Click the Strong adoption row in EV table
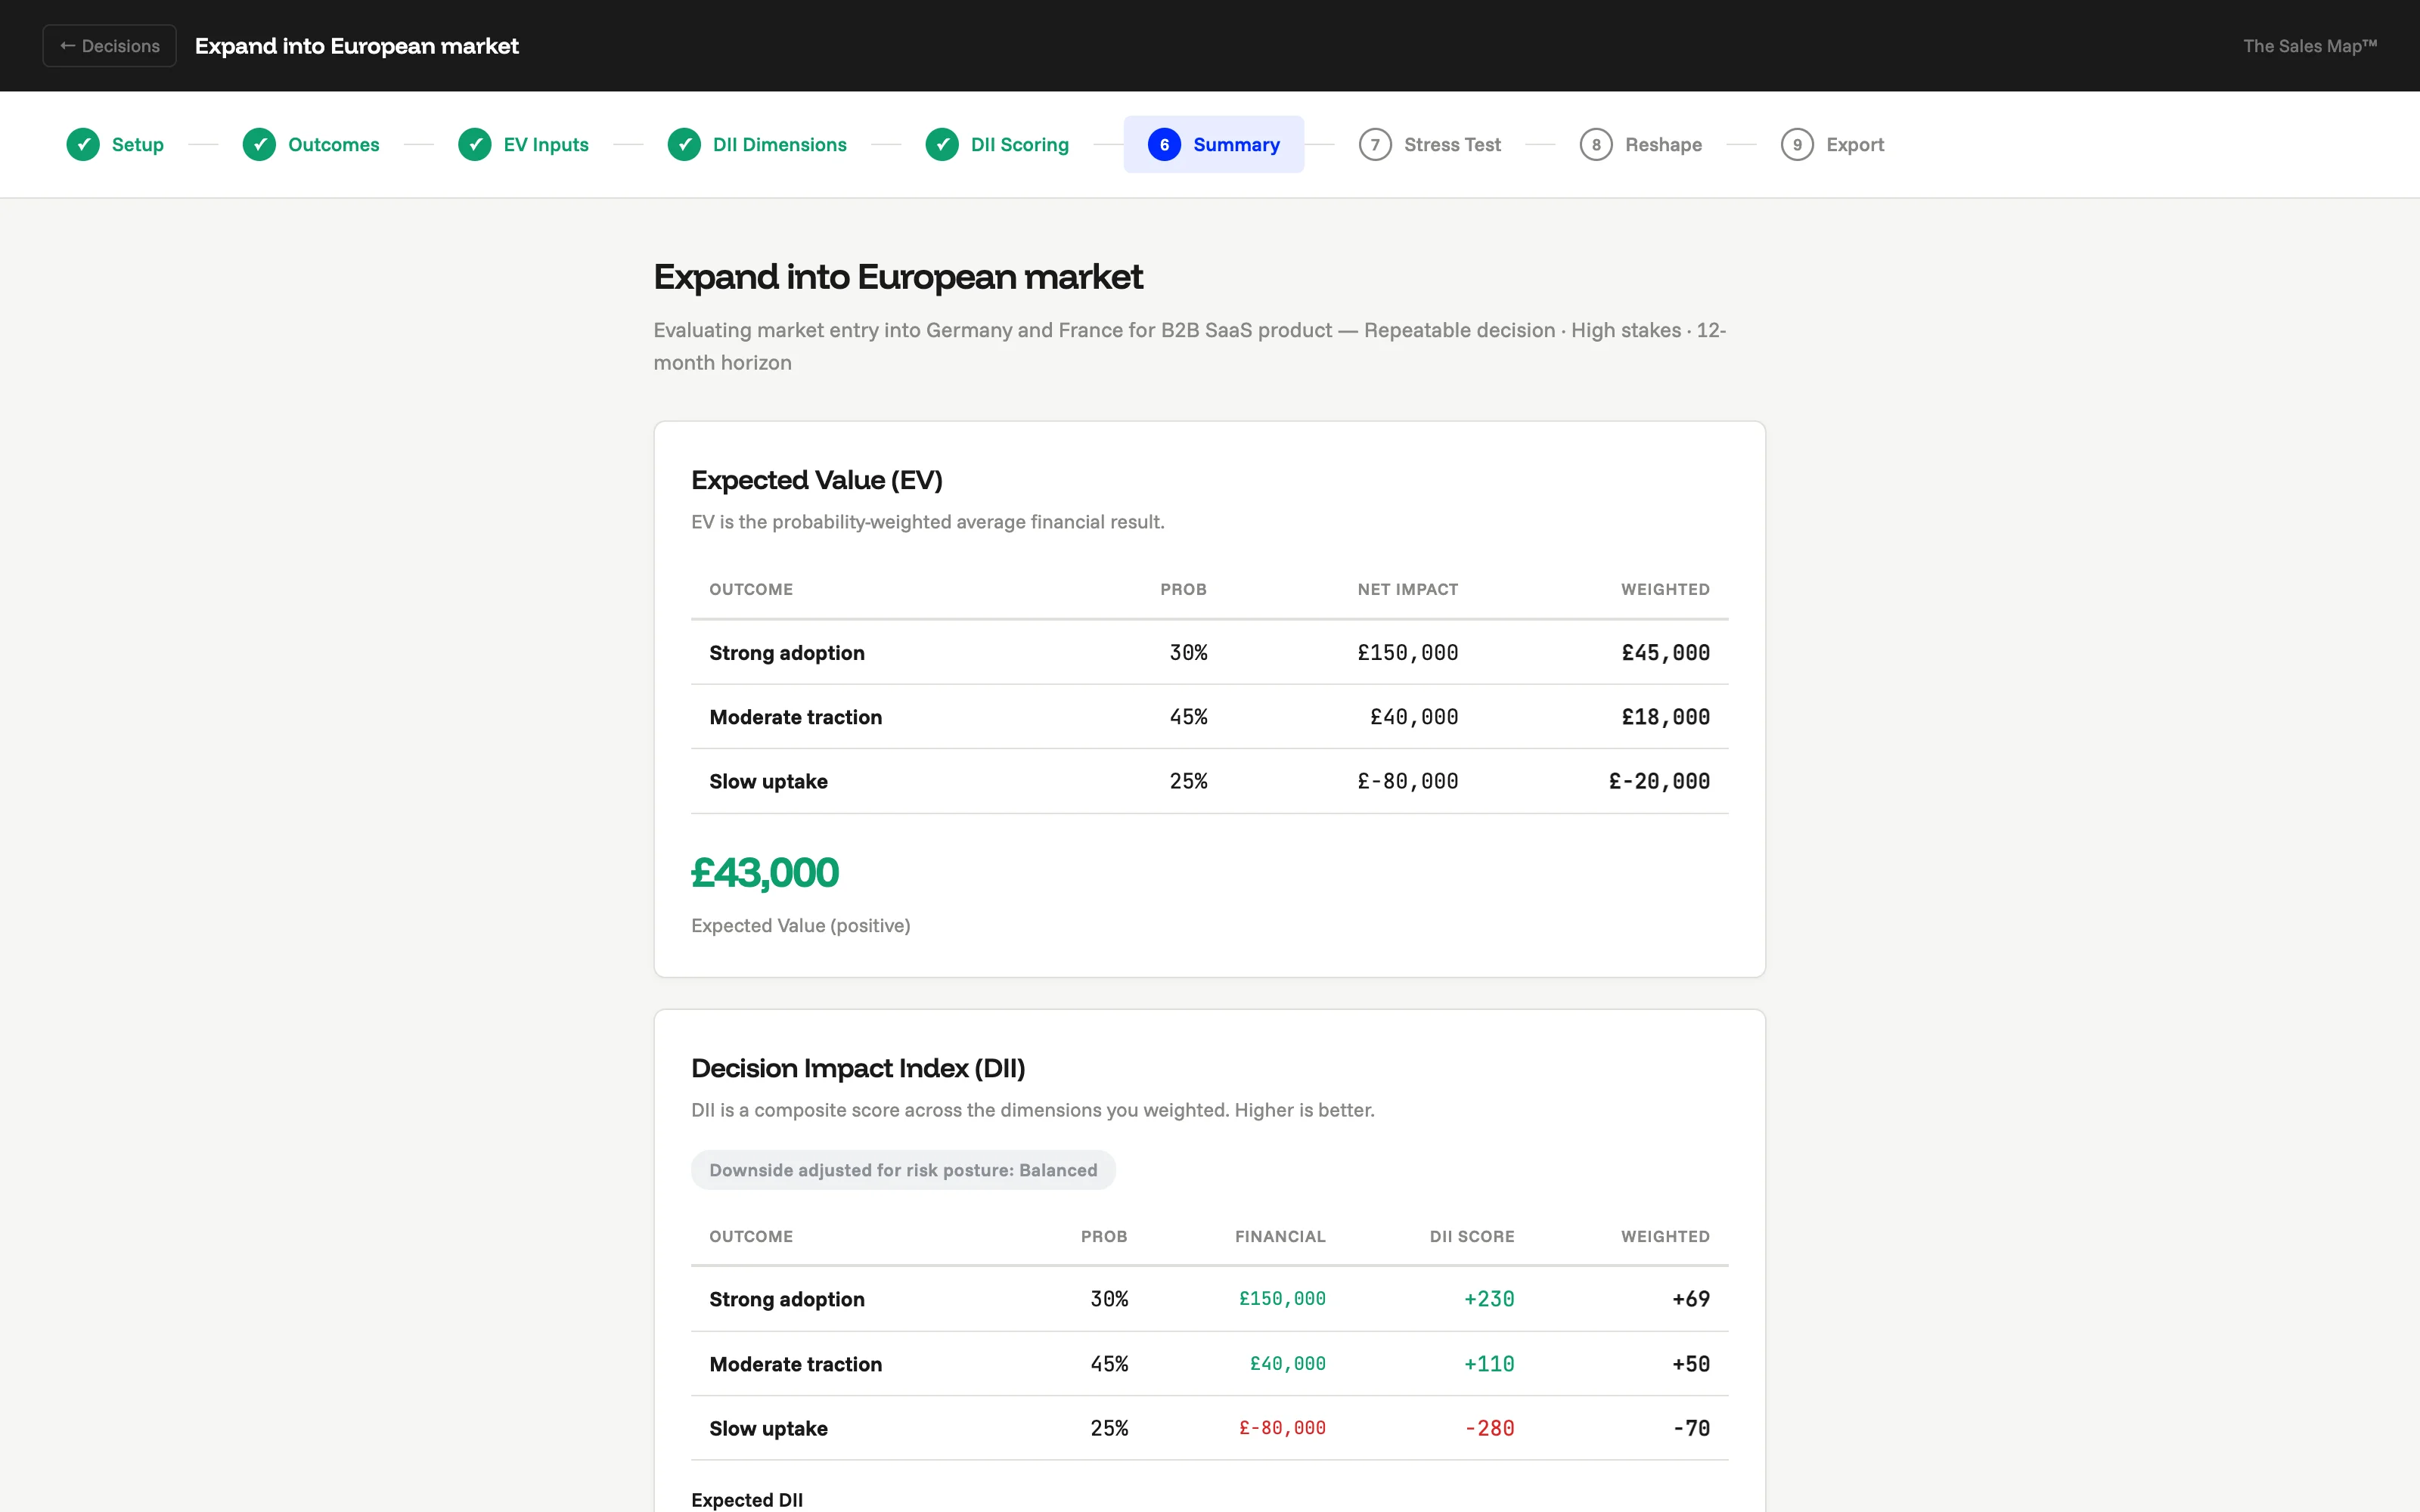2420x1512 pixels. (x=1209, y=653)
